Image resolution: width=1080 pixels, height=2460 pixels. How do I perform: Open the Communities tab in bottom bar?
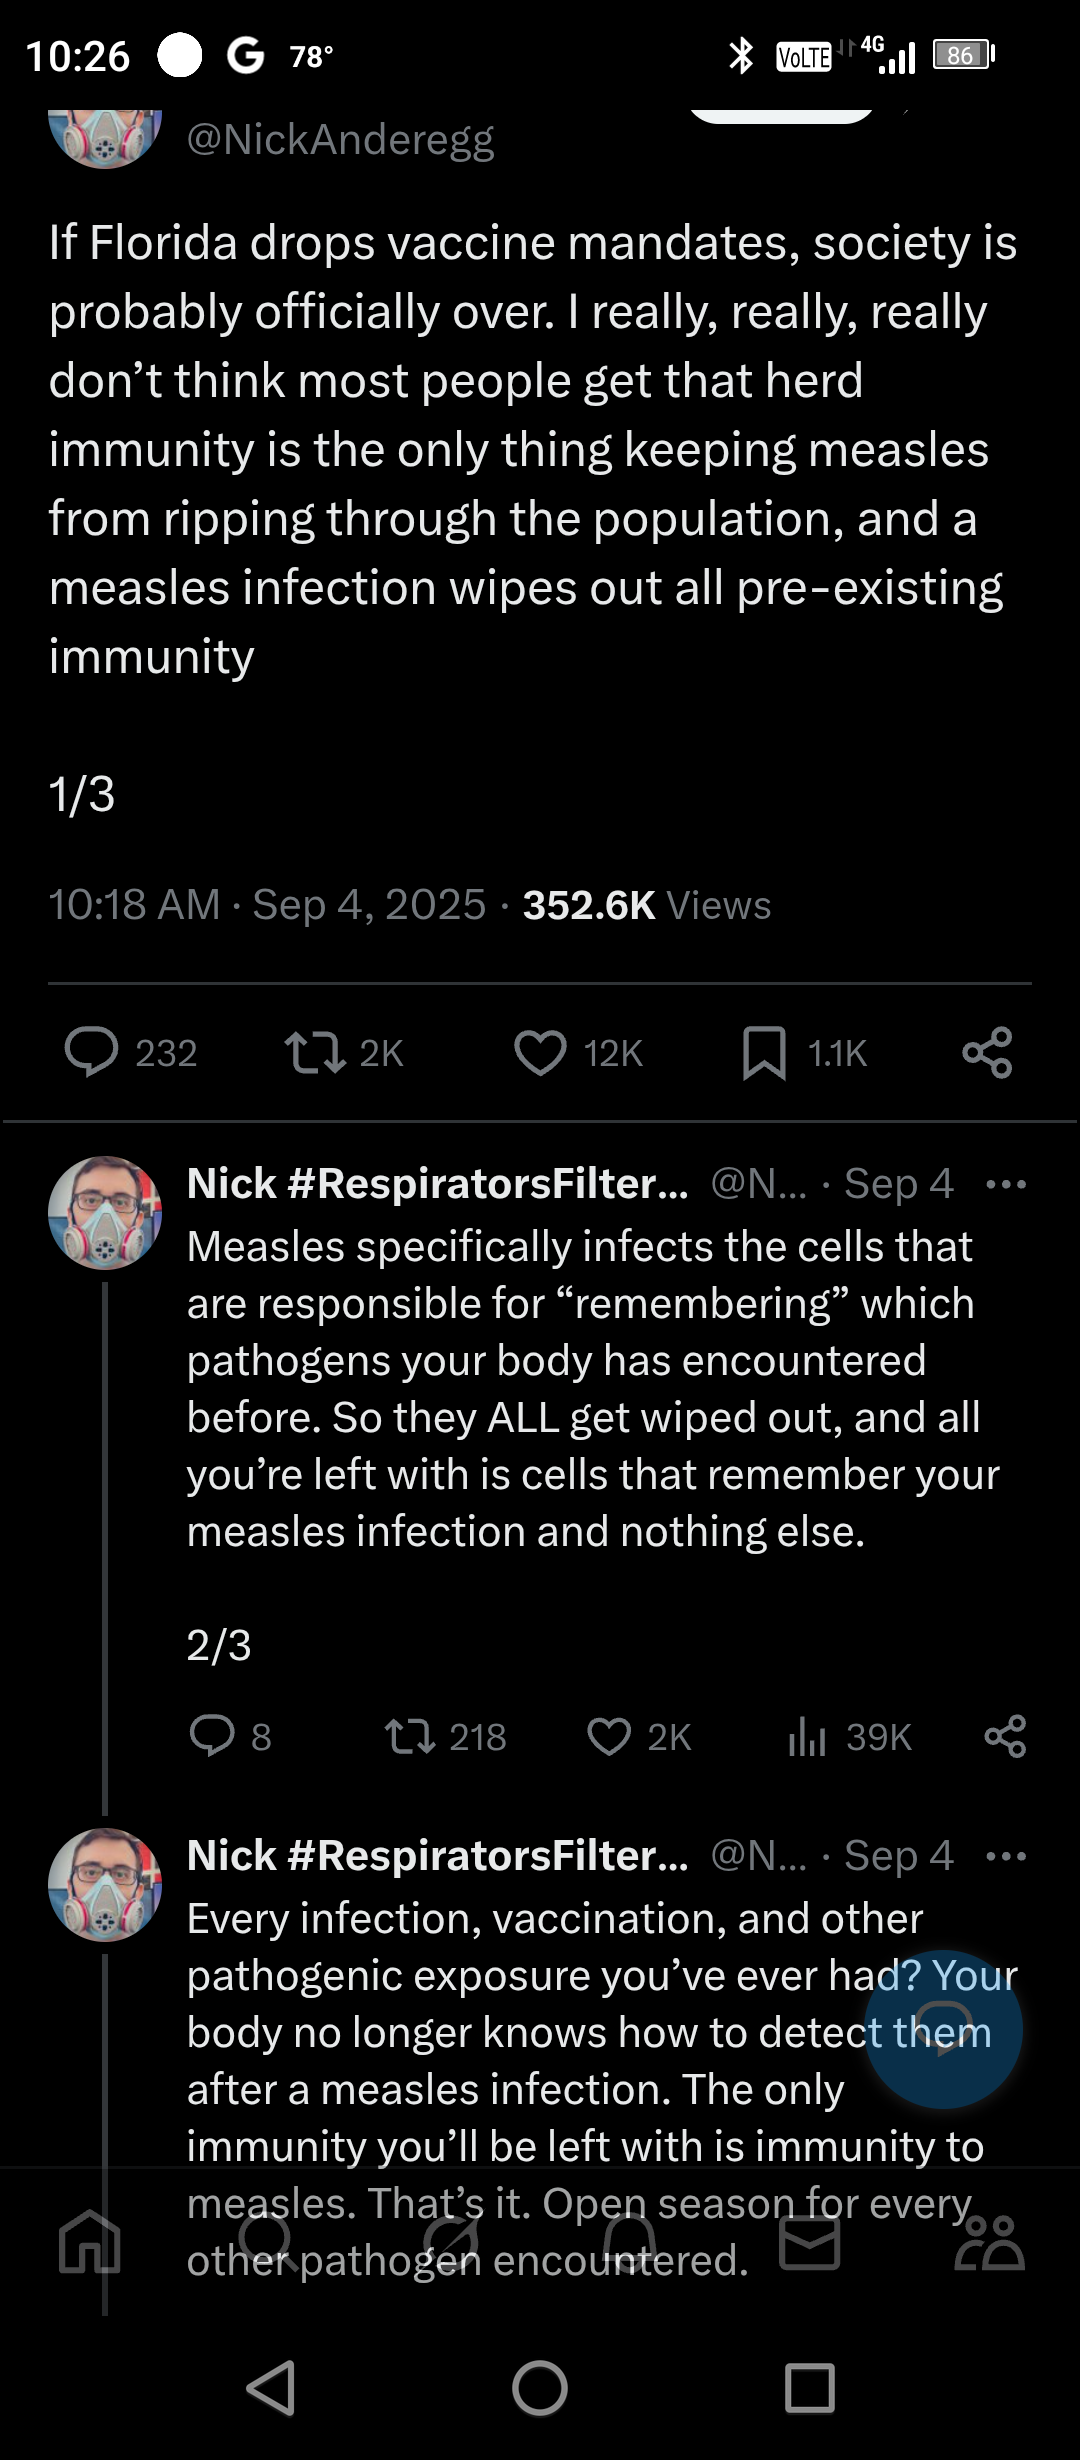989,2240
